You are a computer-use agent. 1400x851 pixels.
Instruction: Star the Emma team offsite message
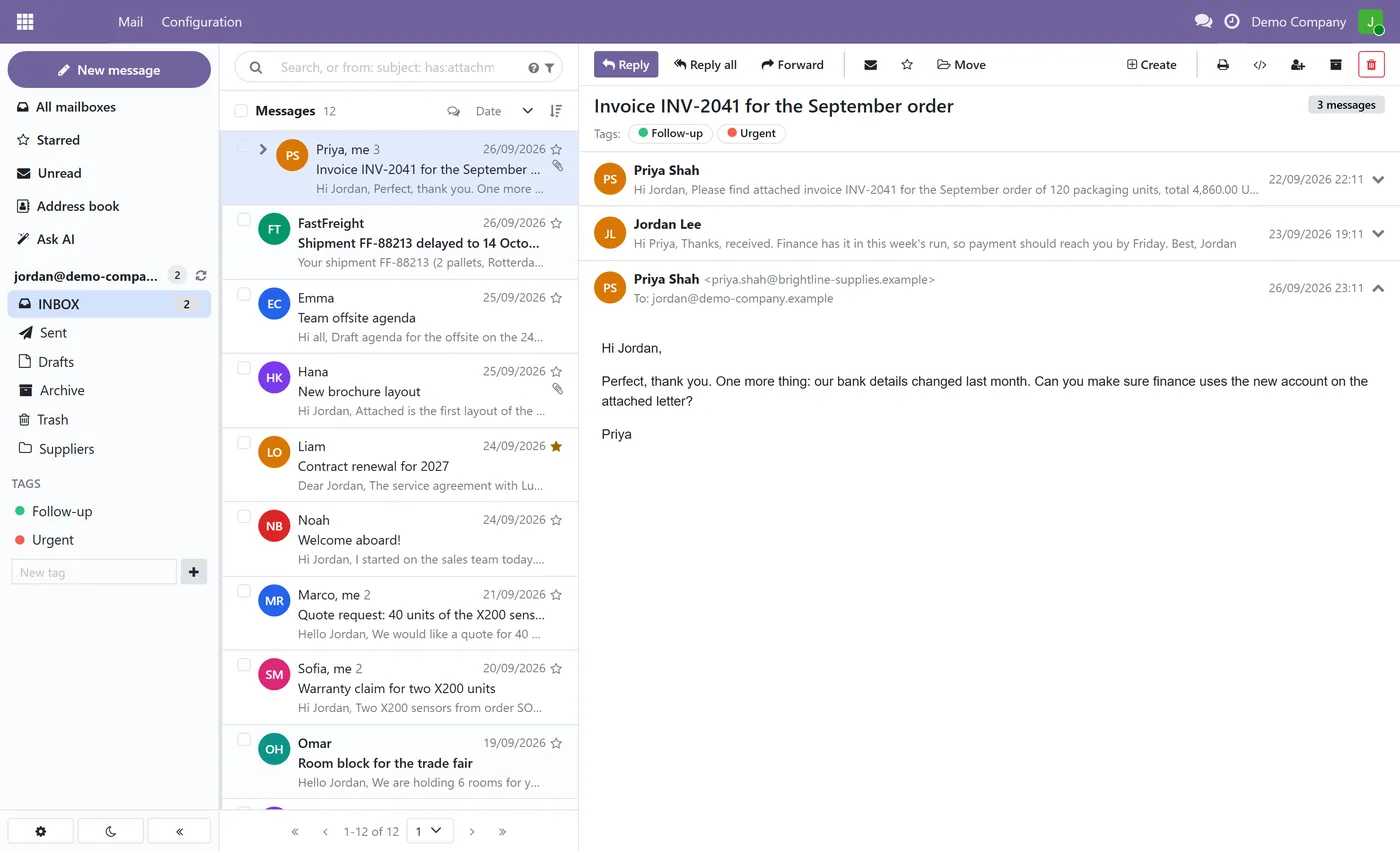point(556,298)
